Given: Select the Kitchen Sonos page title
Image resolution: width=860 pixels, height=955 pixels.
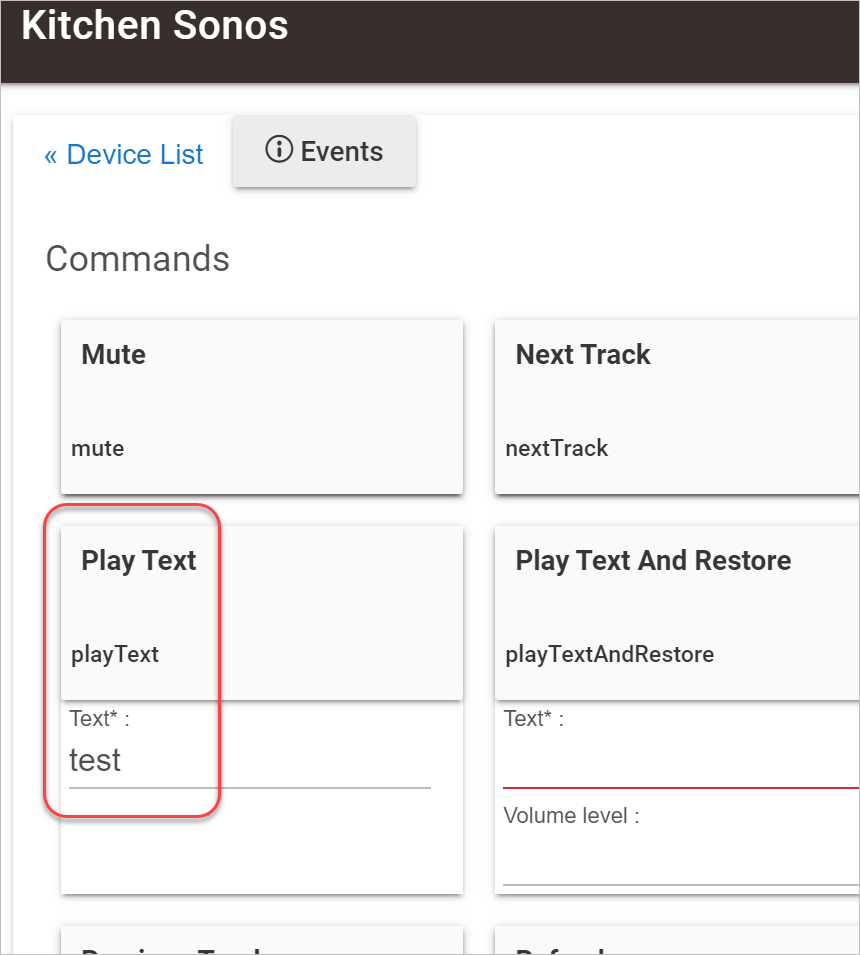Looking at the screenshot, I should pos(155,26).
